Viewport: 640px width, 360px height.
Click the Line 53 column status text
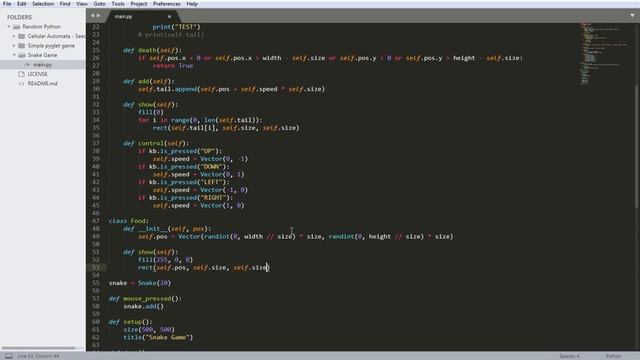point(38,356)
